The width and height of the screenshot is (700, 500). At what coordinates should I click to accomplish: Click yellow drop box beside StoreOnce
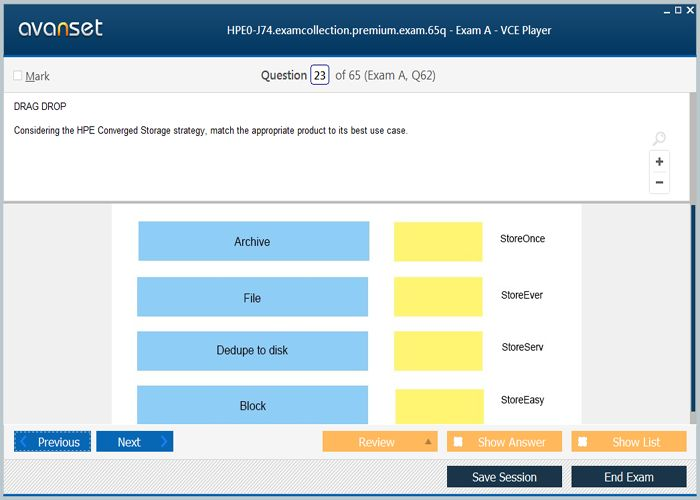pos(438,242)
